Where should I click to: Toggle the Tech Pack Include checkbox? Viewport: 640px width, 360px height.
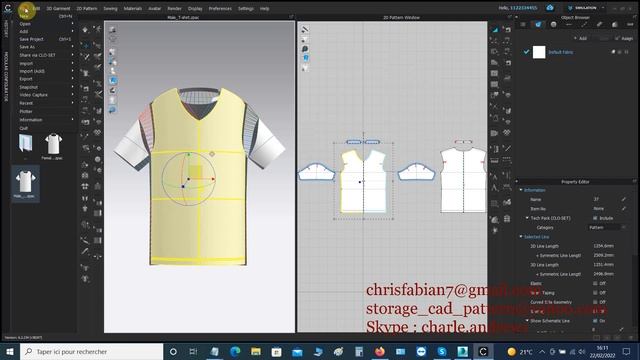point(595,218)
